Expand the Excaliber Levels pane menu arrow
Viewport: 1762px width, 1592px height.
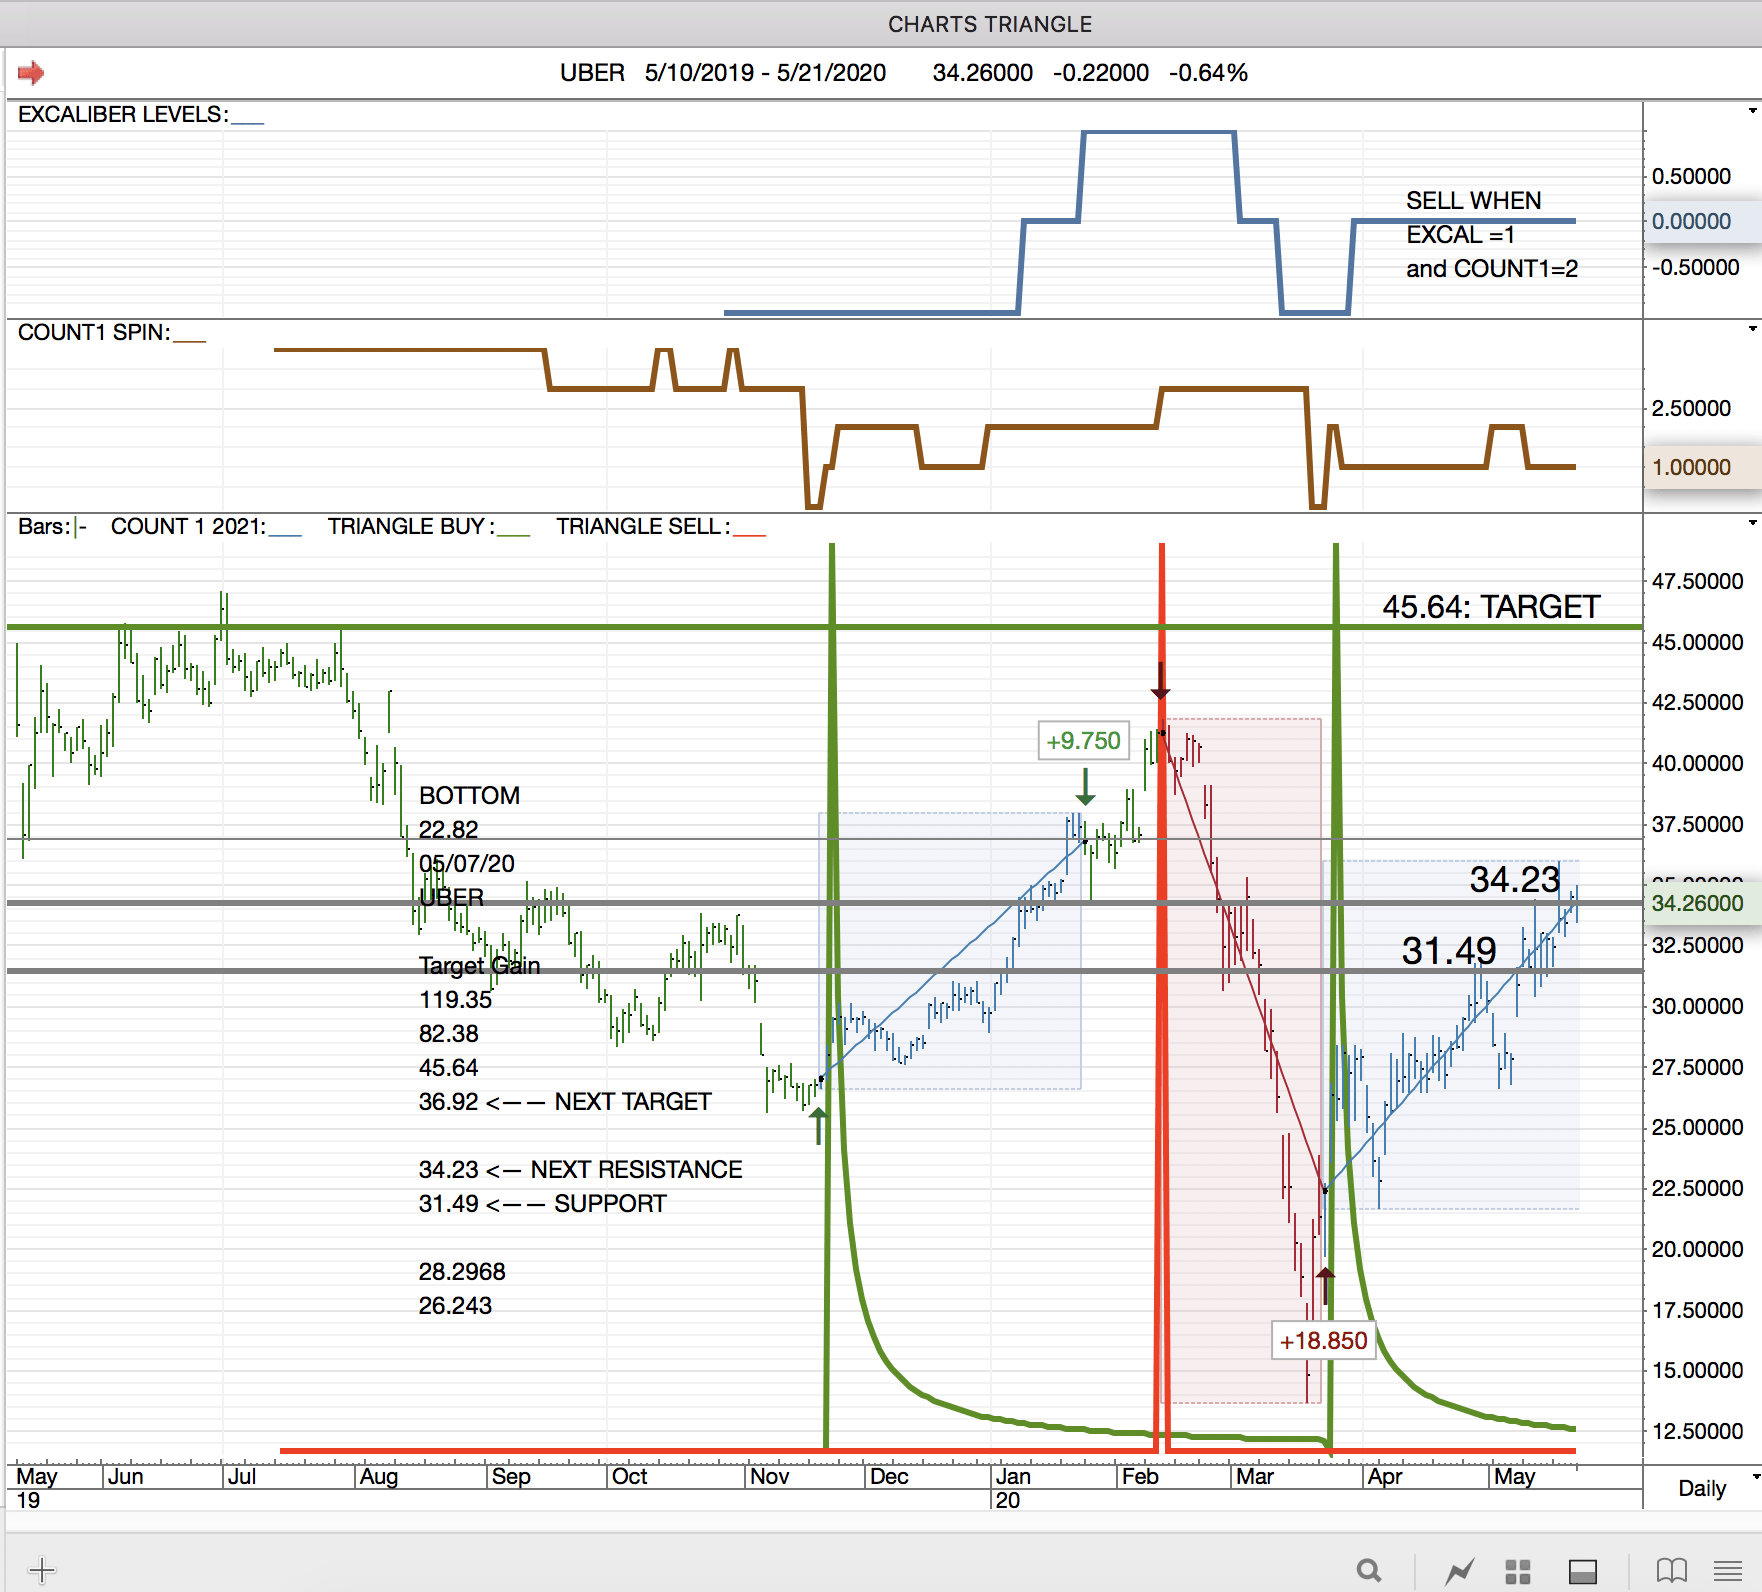tap(1752, 111)
